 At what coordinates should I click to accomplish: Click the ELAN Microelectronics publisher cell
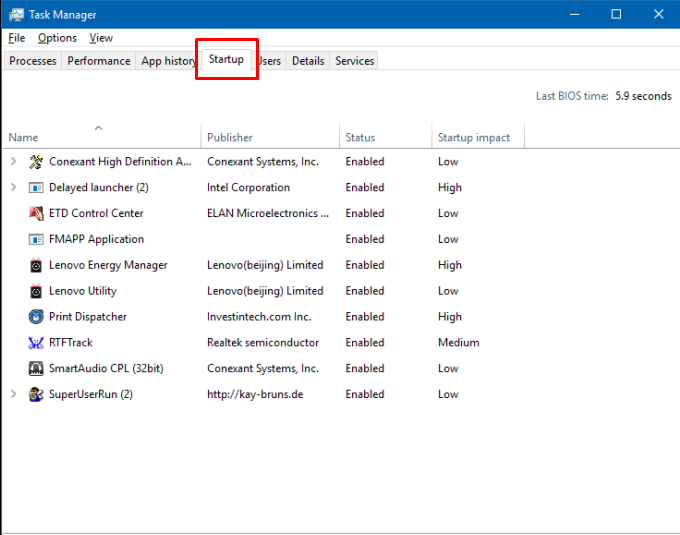(268, 213)
